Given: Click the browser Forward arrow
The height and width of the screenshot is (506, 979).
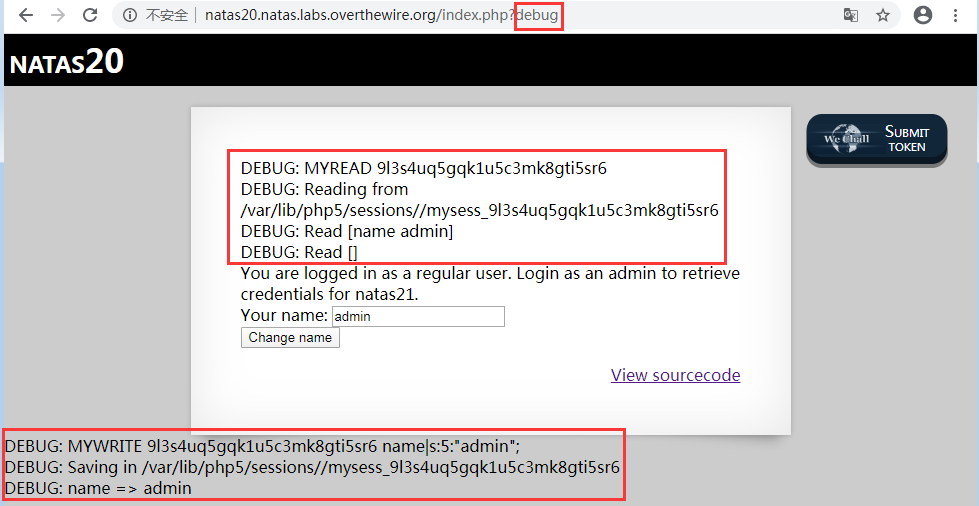Looking at the screenshot, I should [x=58, y=15].
